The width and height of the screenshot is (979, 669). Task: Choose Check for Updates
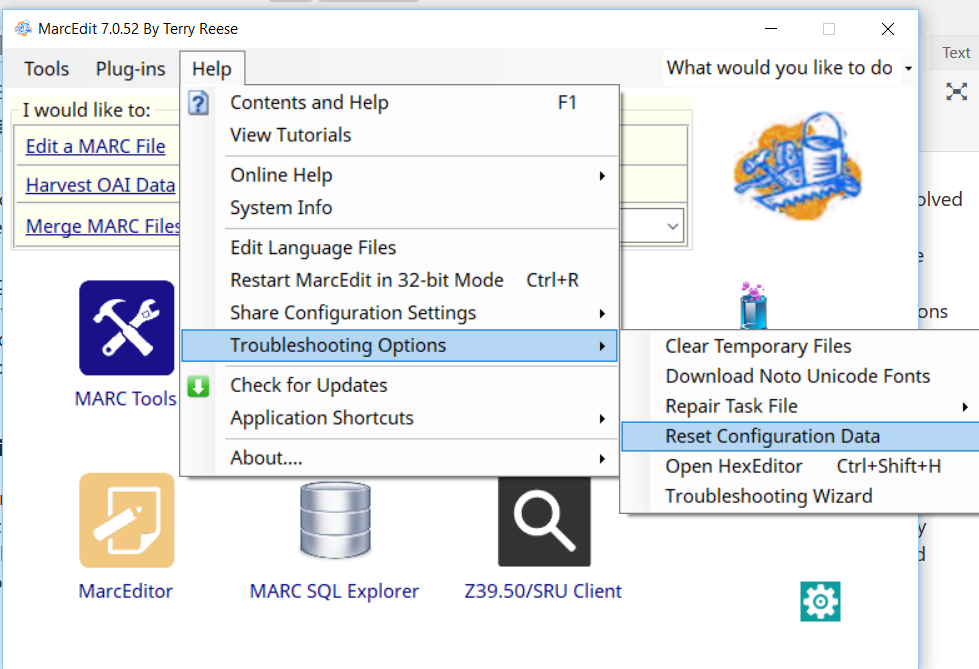400,385
